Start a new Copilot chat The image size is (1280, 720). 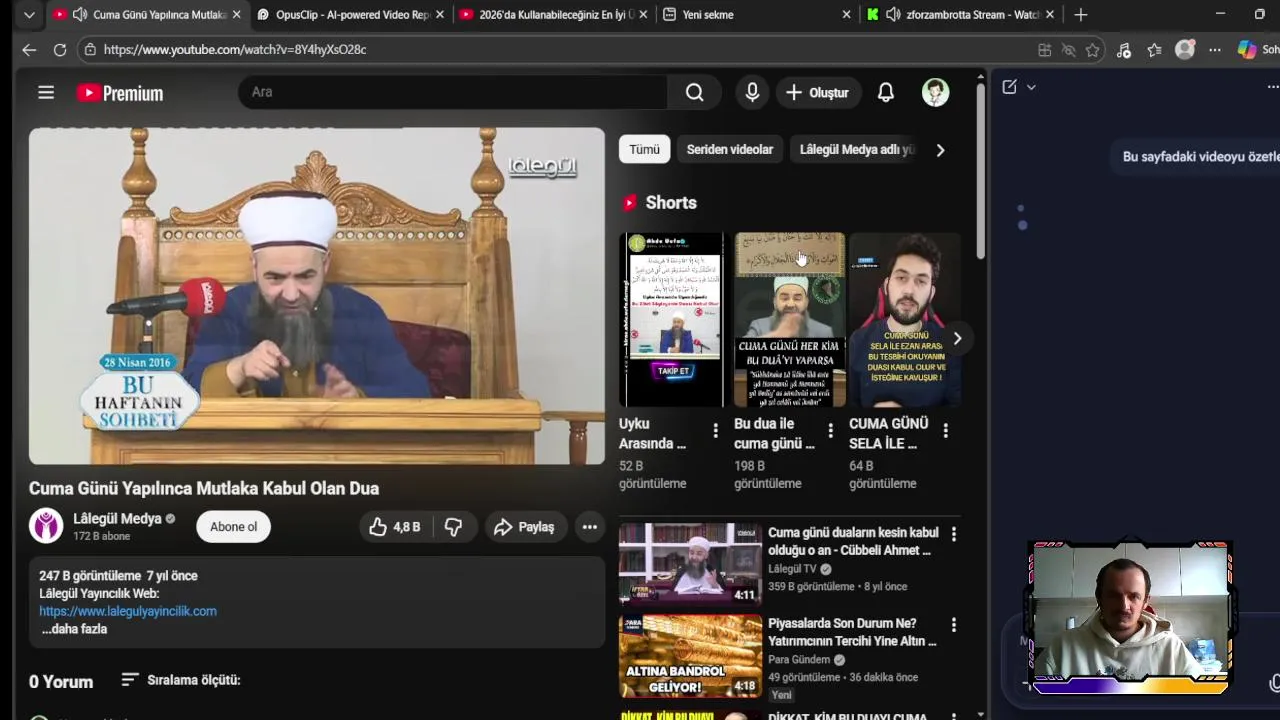point(1010,87)
